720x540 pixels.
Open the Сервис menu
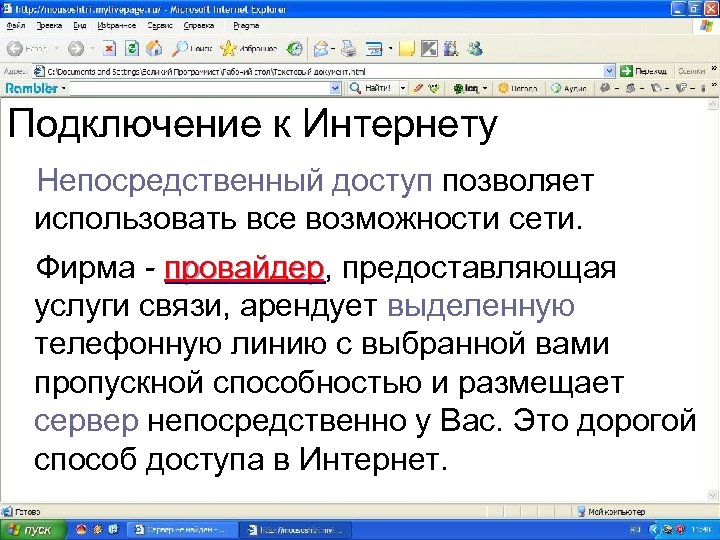(160, 26)
